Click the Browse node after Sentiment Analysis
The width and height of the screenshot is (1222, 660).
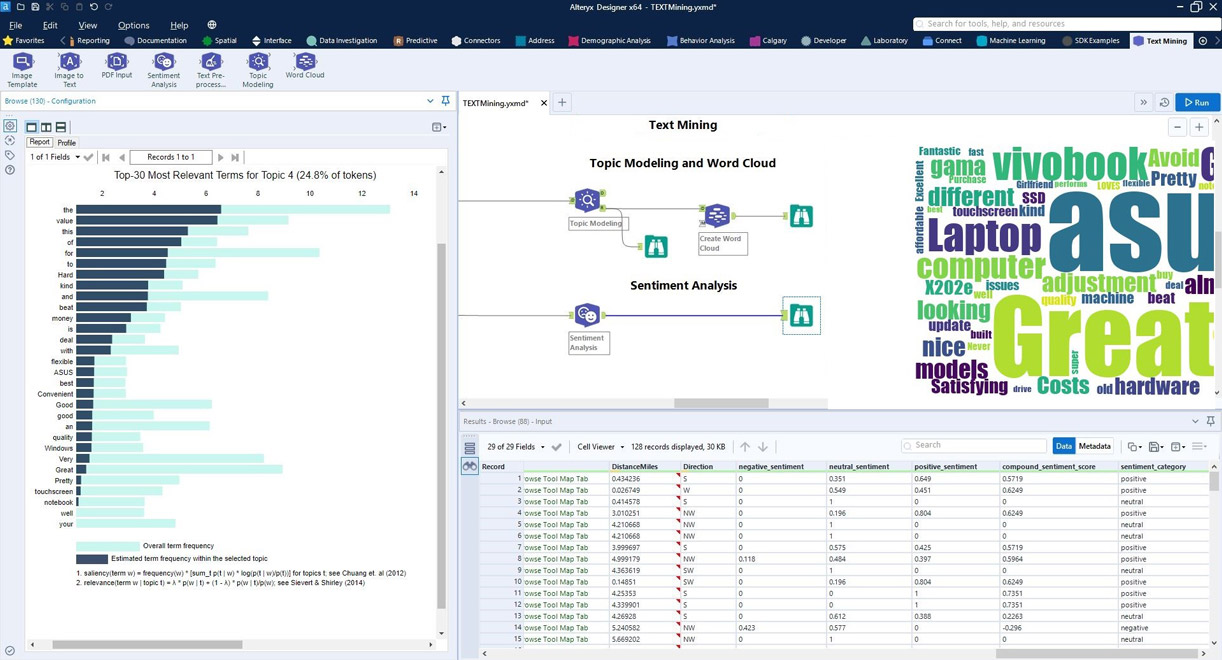801,316
